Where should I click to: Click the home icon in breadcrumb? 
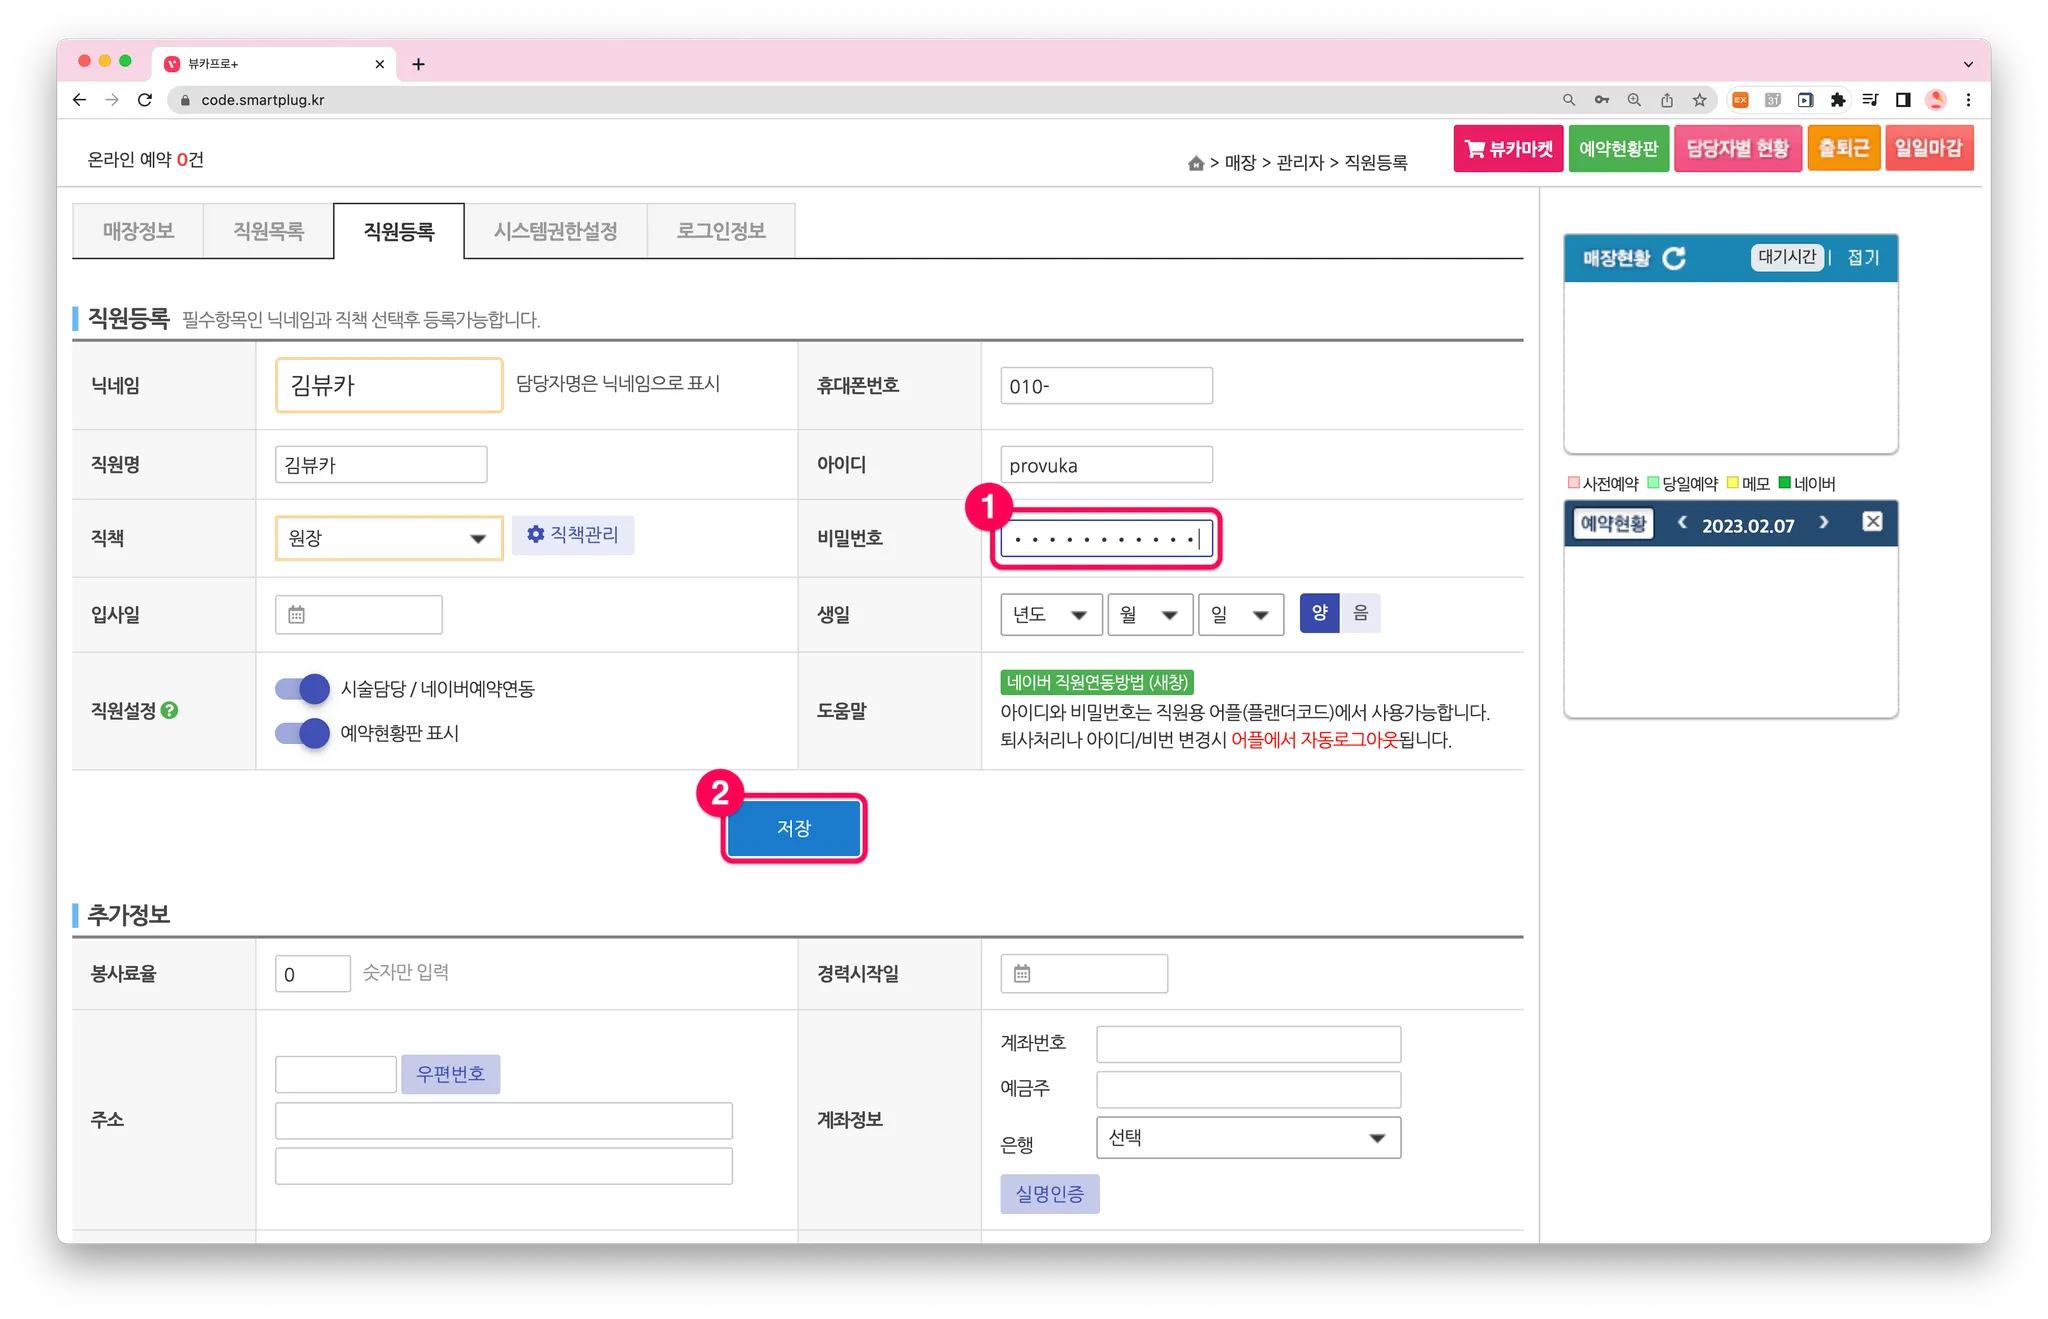[1195, 163]
